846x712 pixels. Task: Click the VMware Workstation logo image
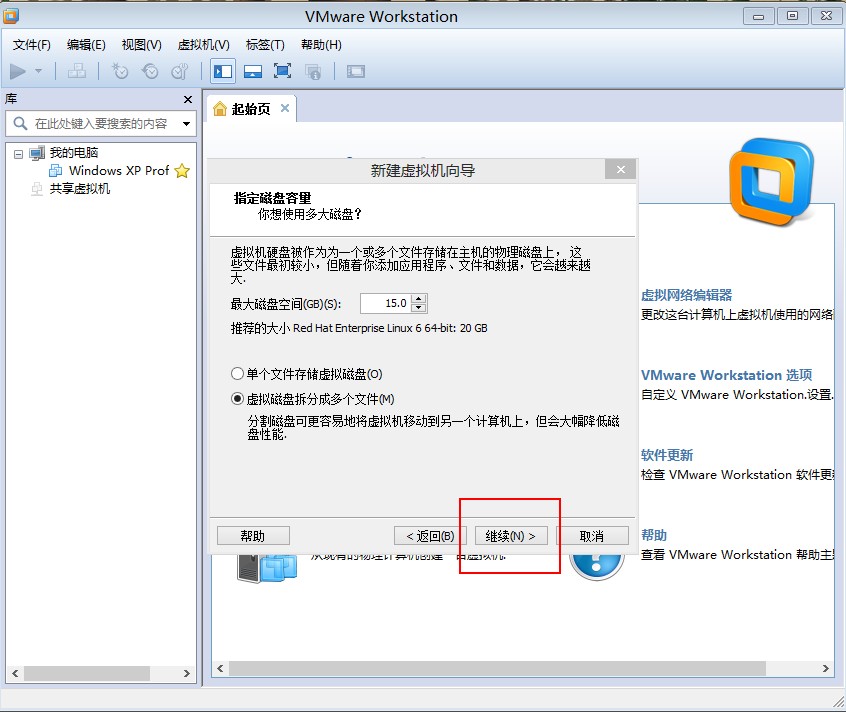point(772,181)
